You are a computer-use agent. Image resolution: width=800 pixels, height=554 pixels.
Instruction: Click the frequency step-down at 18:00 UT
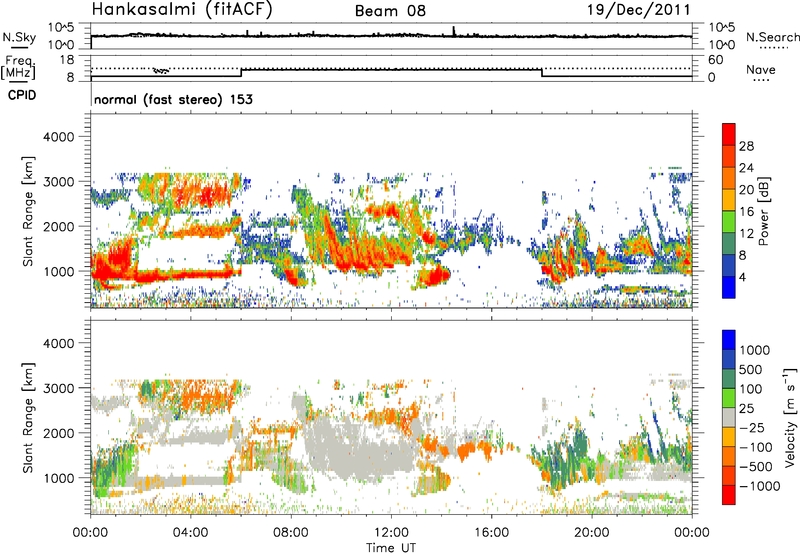[541, 73]
